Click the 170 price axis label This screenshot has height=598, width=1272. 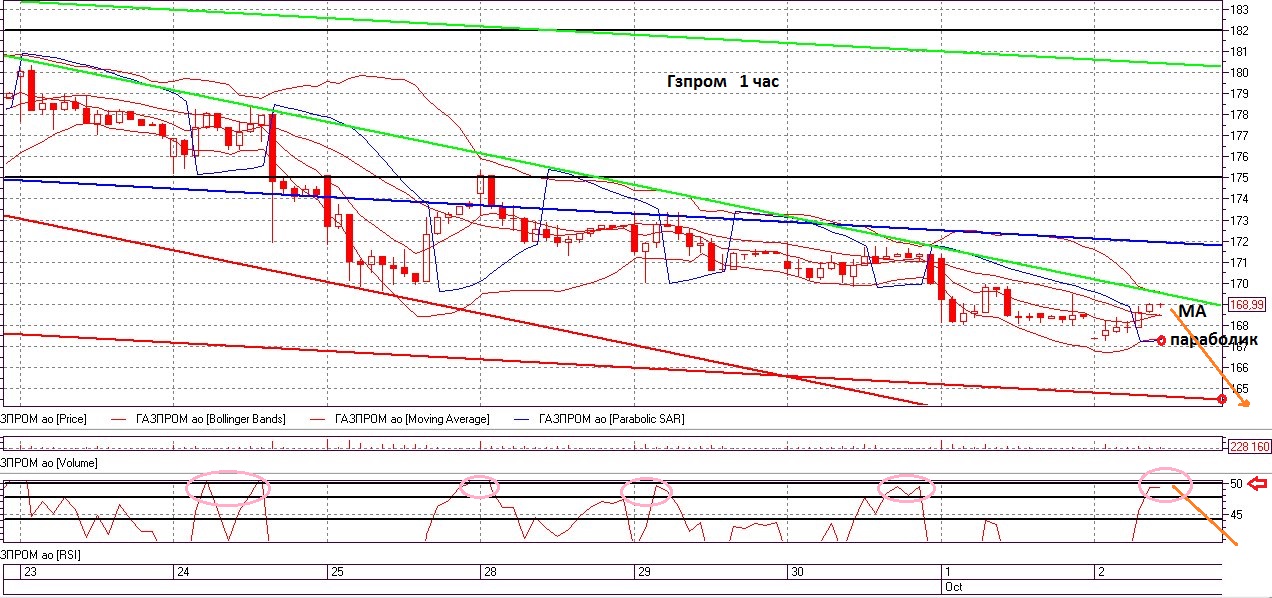tap(1239, 283)
